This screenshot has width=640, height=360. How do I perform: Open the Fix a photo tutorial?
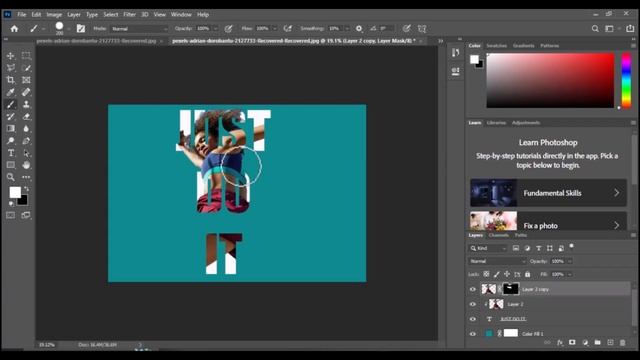coord(548,221)
